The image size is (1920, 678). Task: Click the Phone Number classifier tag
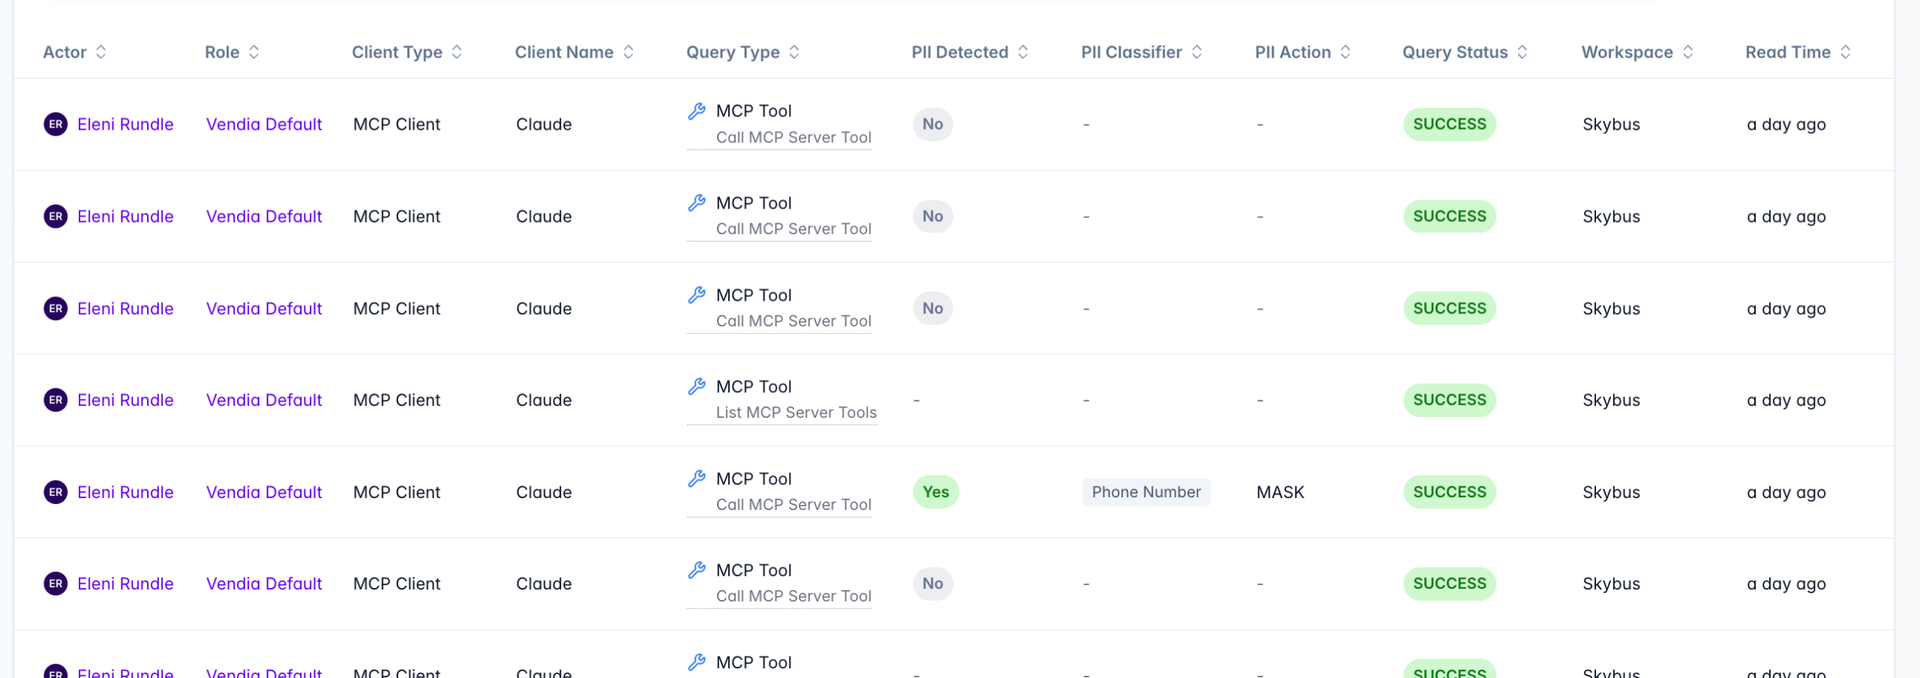(1146, 492)
